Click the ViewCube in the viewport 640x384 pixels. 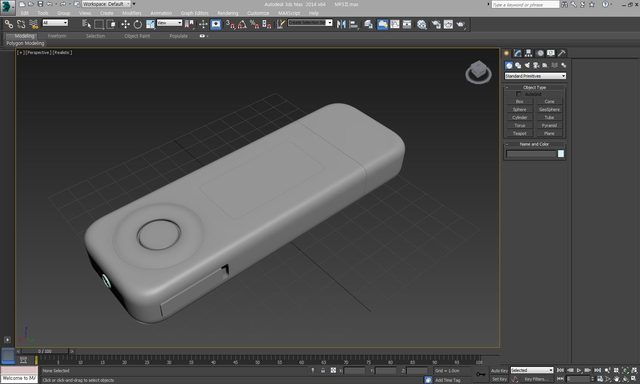[x=478, y=72]
